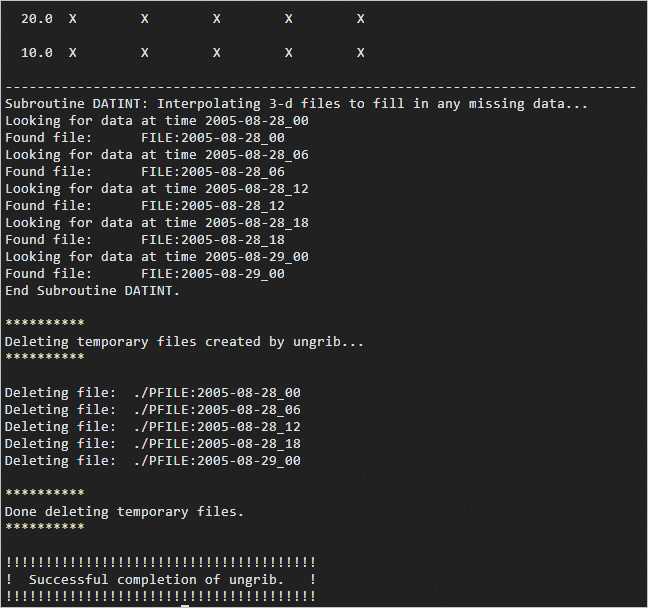
Task: Click 'Deleting file: ./PFILE:2005-08-28_18' line
Action: coord(152,444)
